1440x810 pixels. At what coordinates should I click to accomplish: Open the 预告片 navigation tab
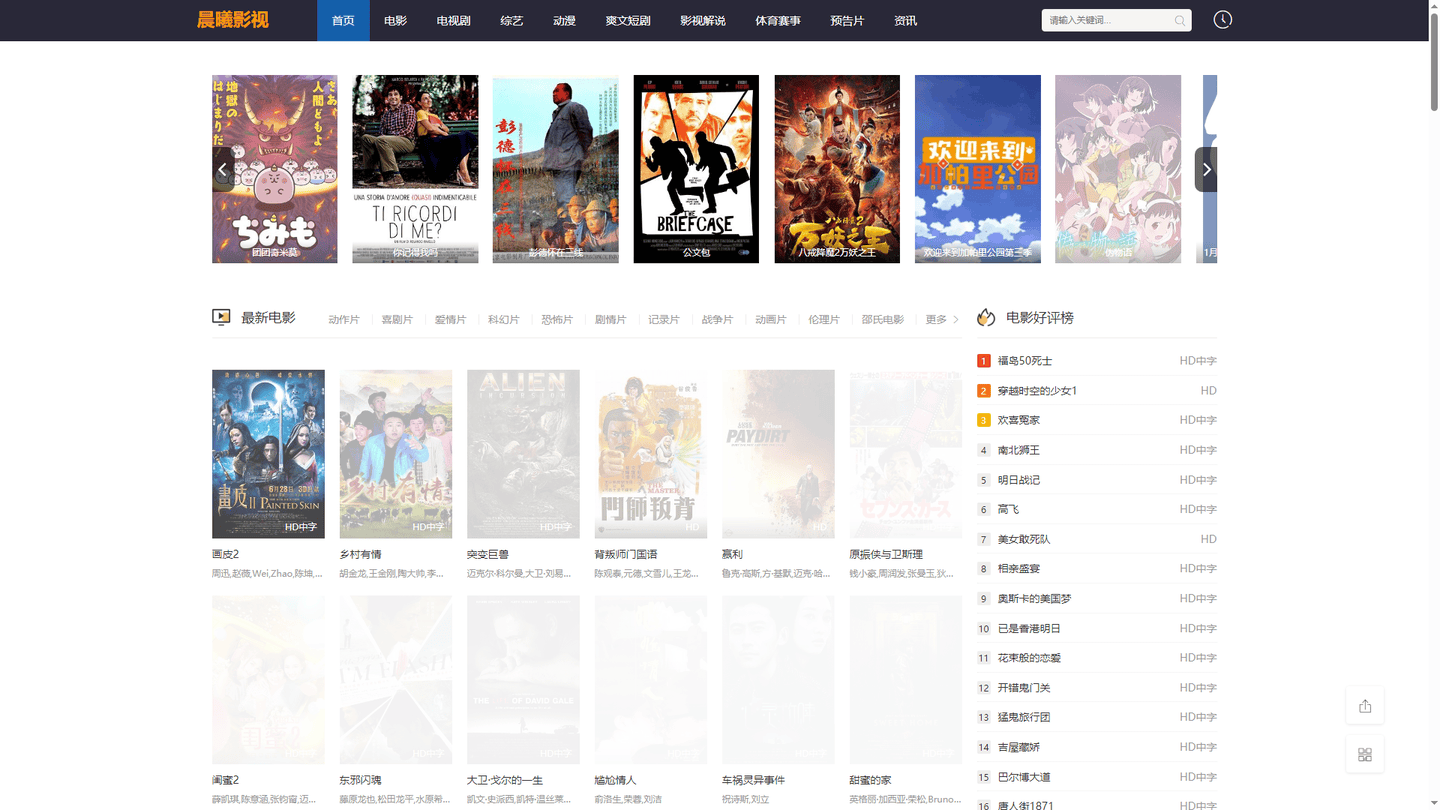[x=847, y=20]
